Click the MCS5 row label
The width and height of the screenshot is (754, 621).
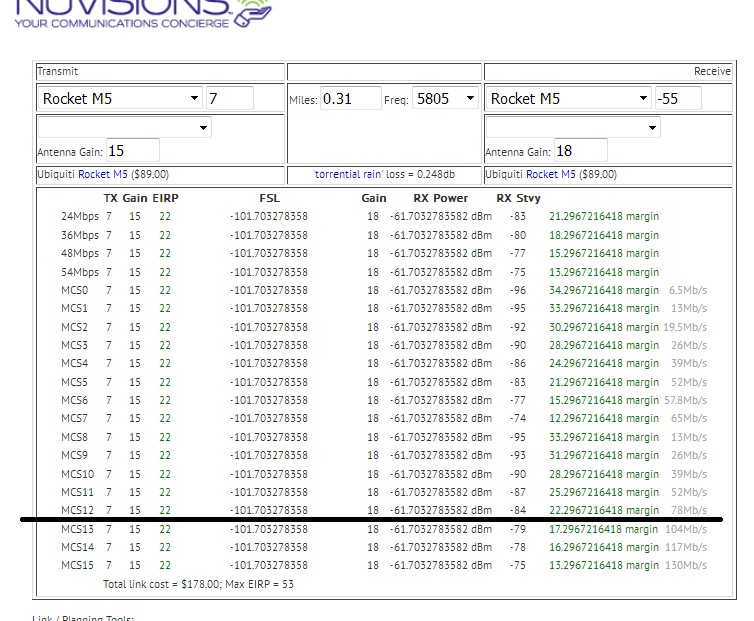pyautogui.click(x=75, y=382)
